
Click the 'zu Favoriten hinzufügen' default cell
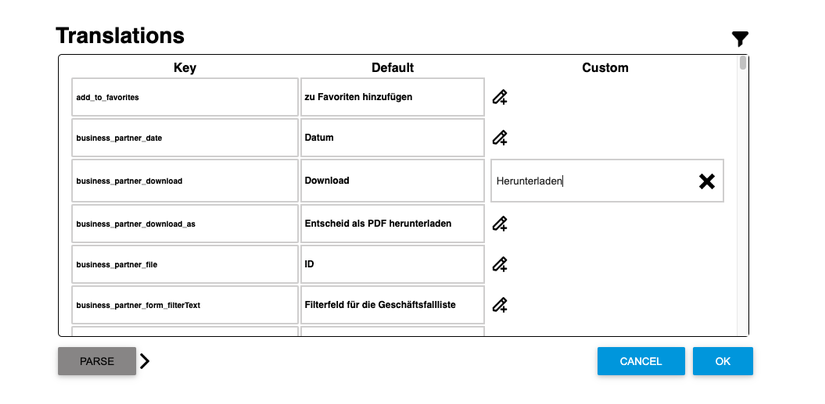(x=392, y=97)
